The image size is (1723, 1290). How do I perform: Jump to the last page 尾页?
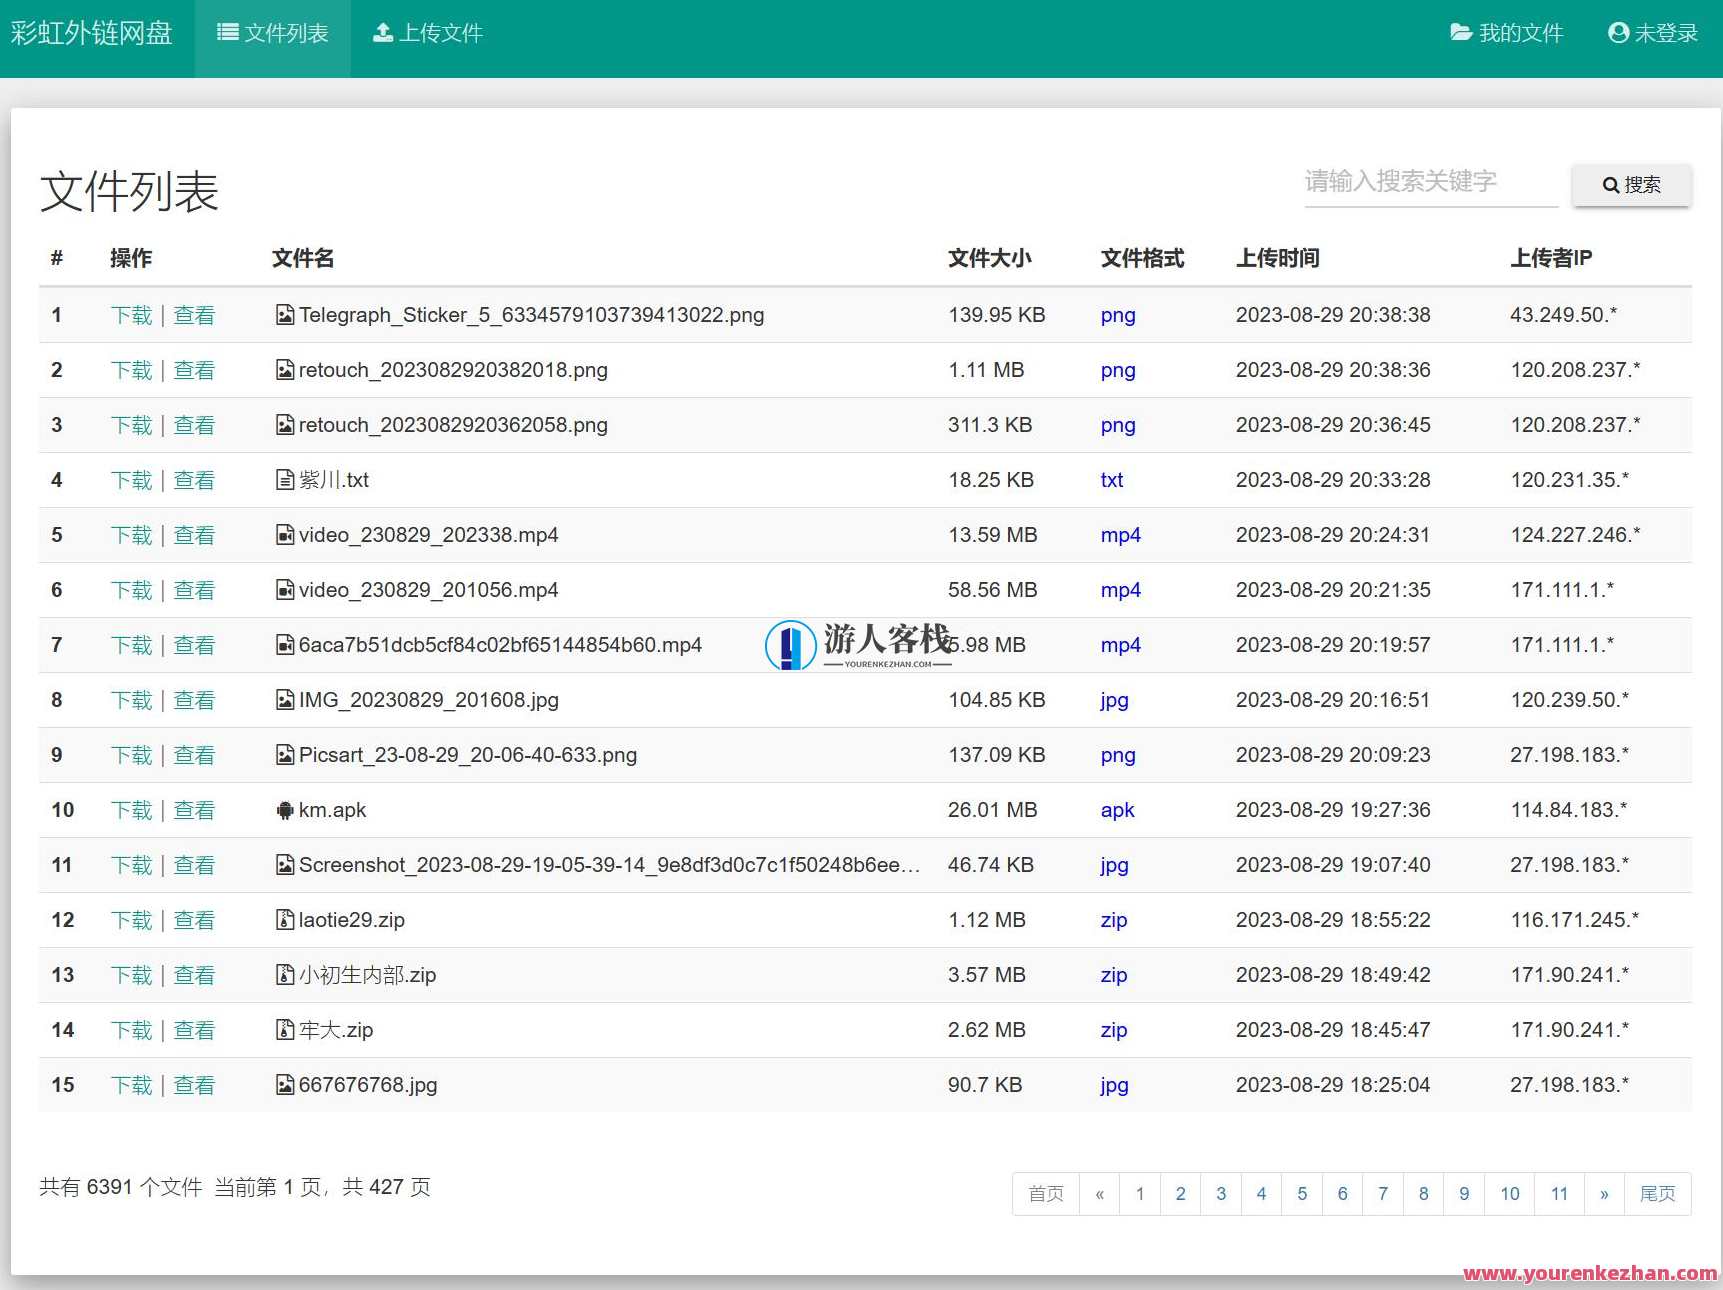(x=1657, y=1194)
